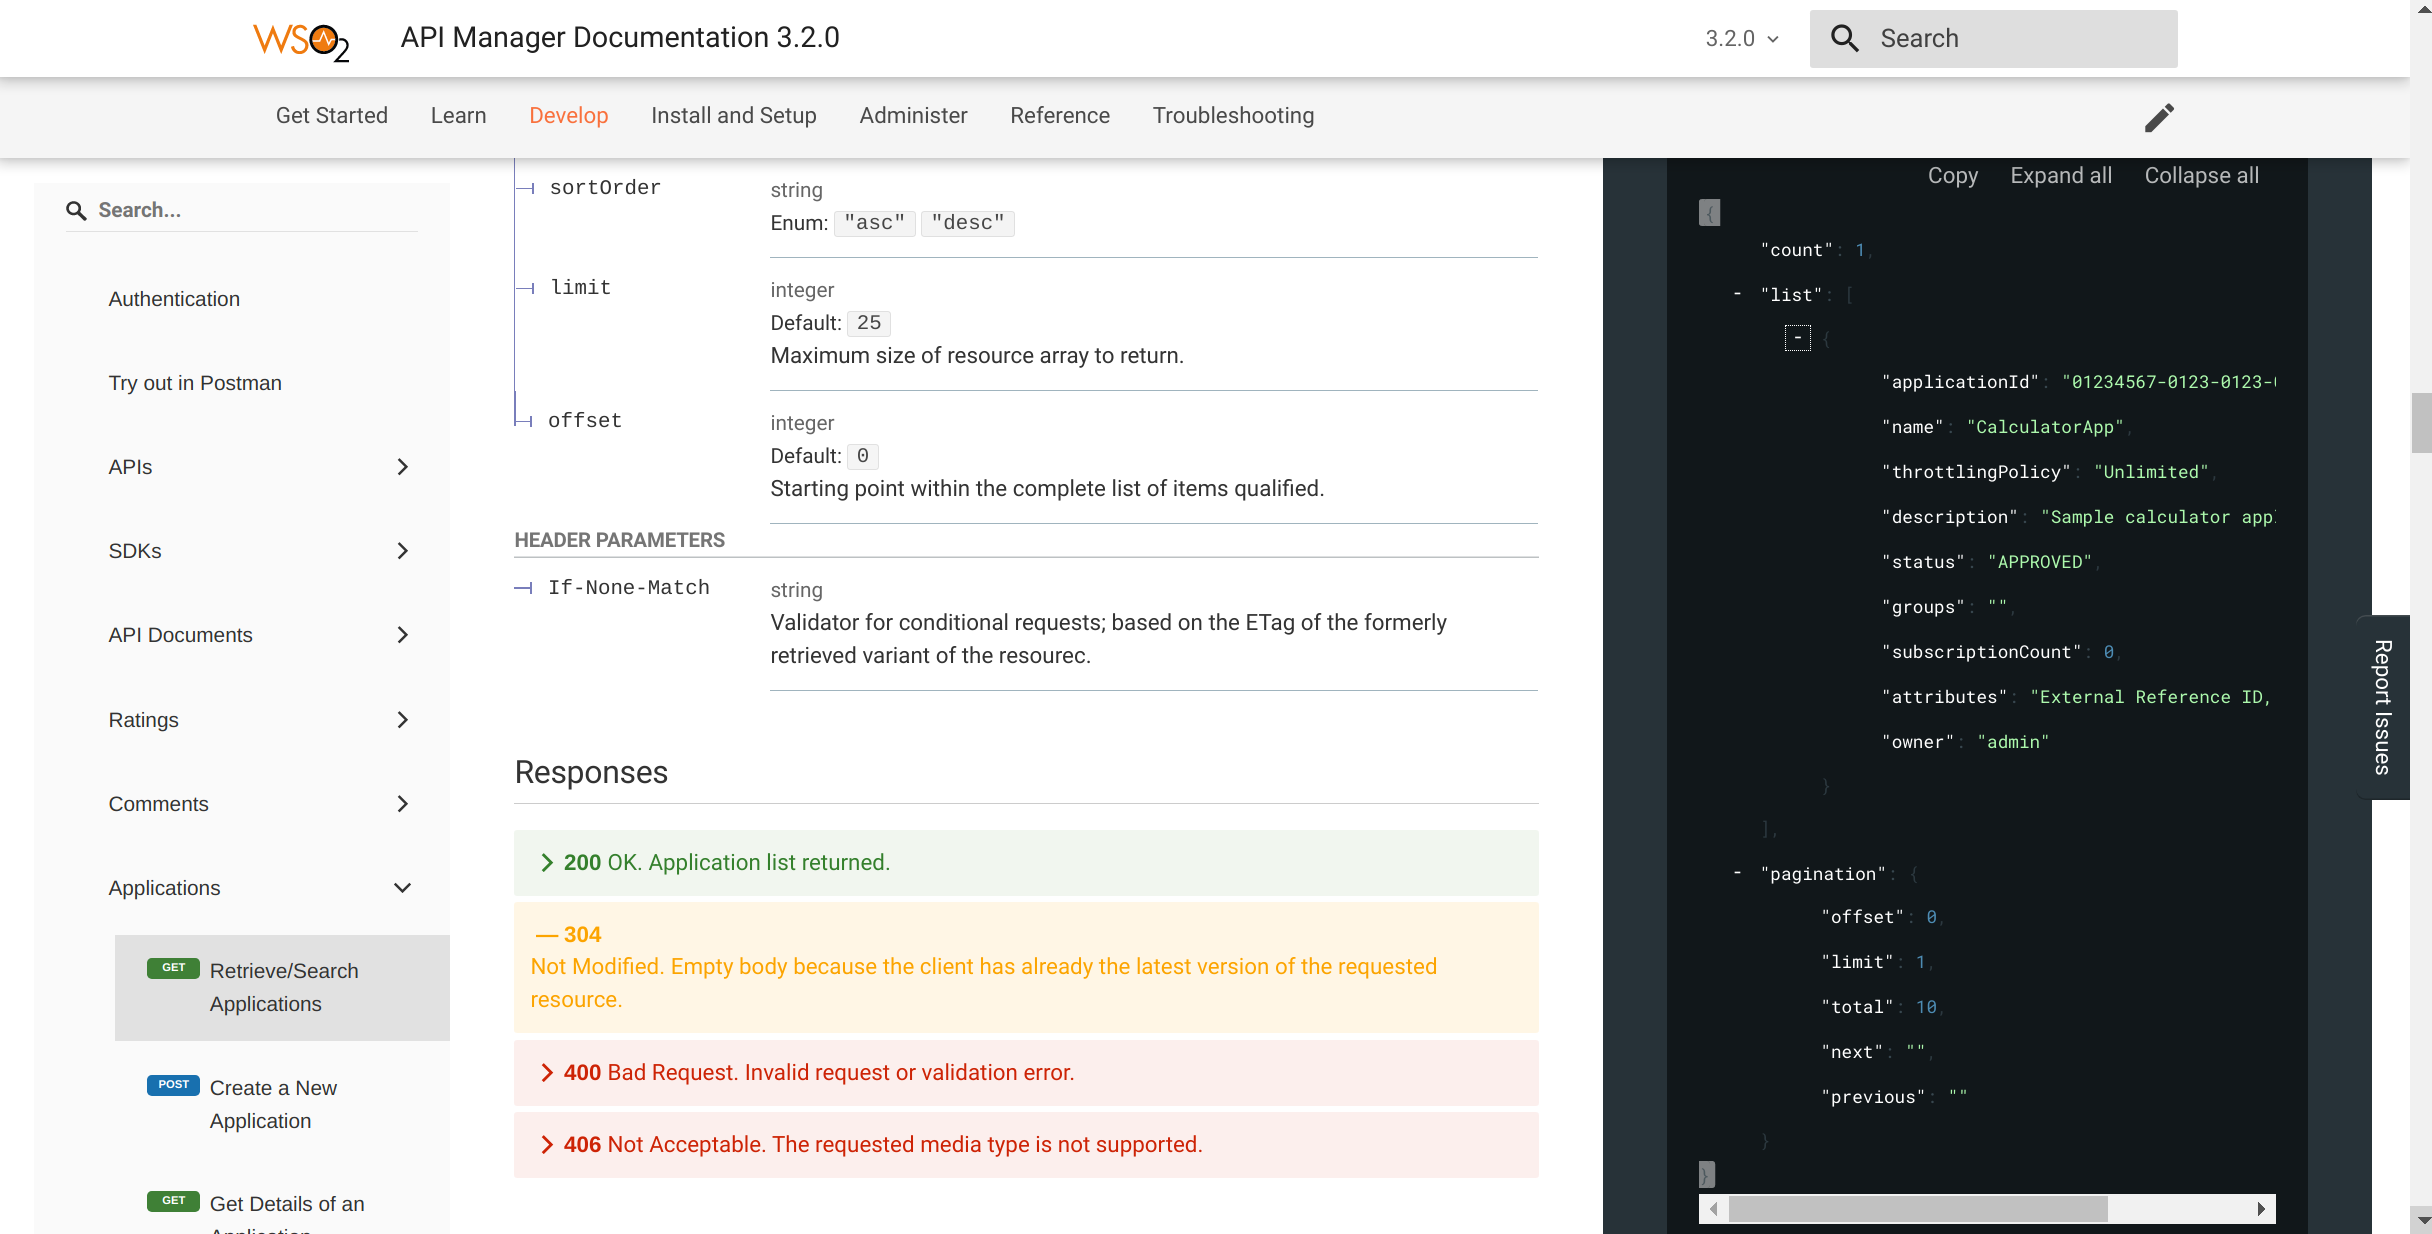The image size is (2432, 1234).
Task: Collapse the Applications sidebar section
Action: pos(403,888)
